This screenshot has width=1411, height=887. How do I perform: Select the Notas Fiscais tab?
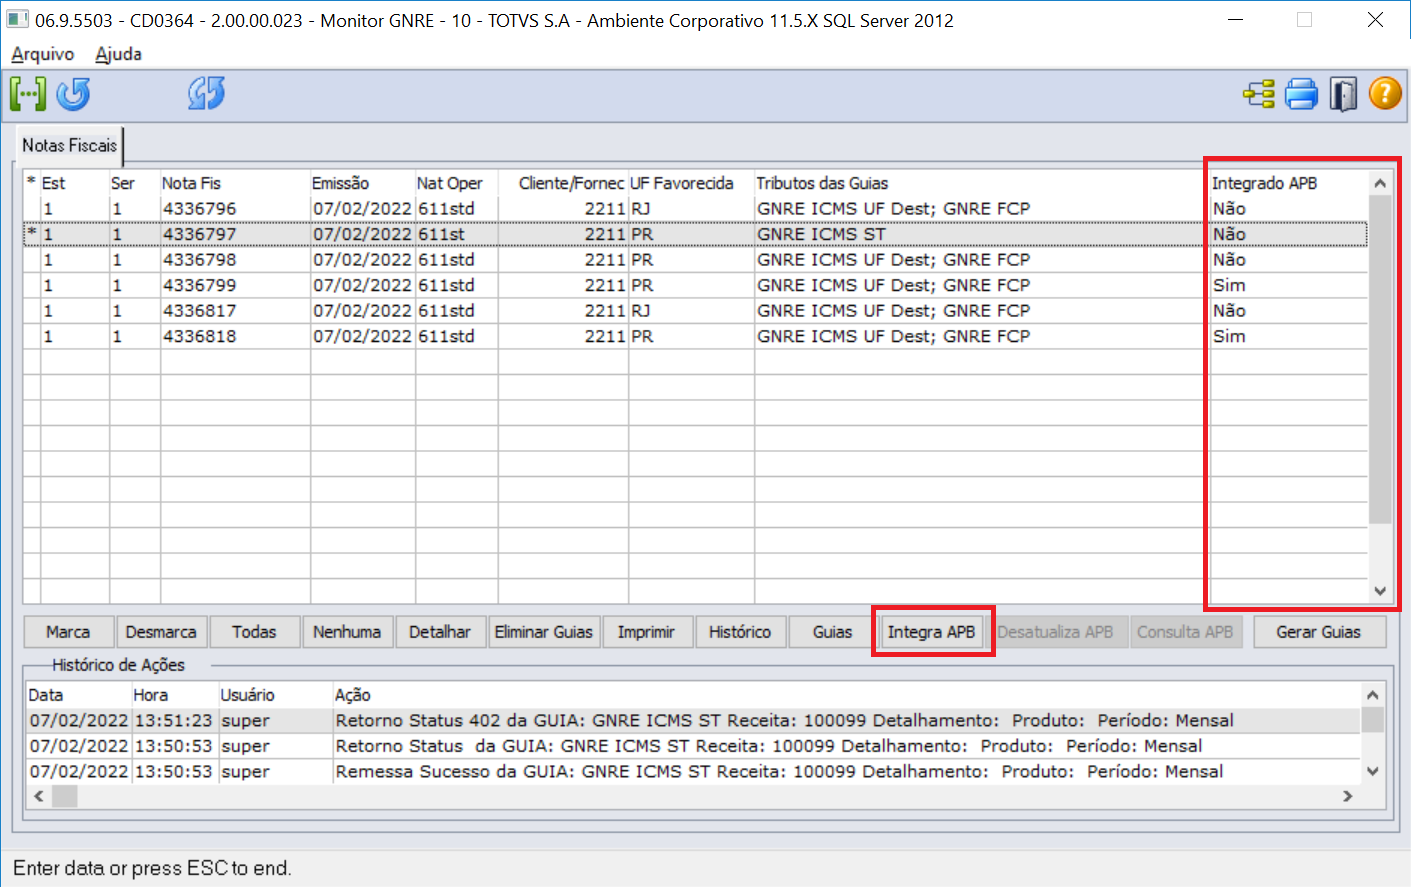70,146
